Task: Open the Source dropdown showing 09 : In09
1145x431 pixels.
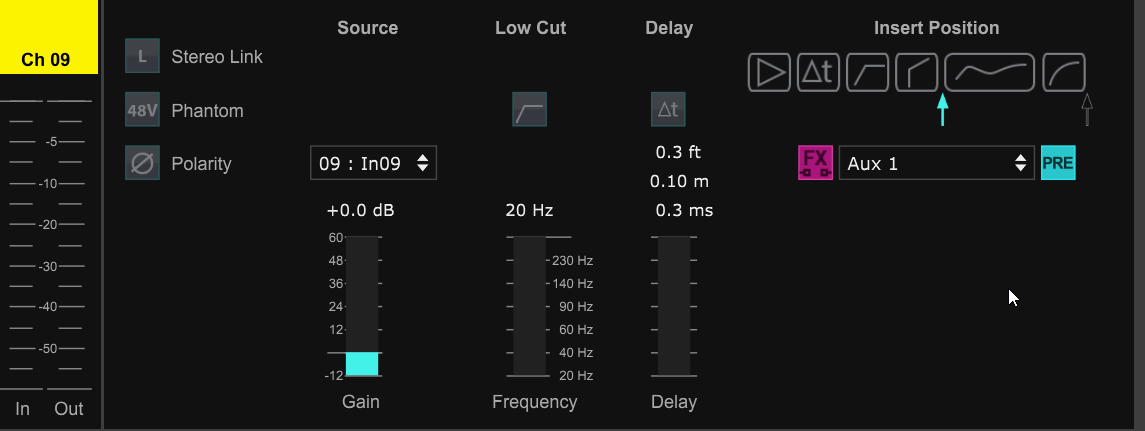Action: [373, 163]
